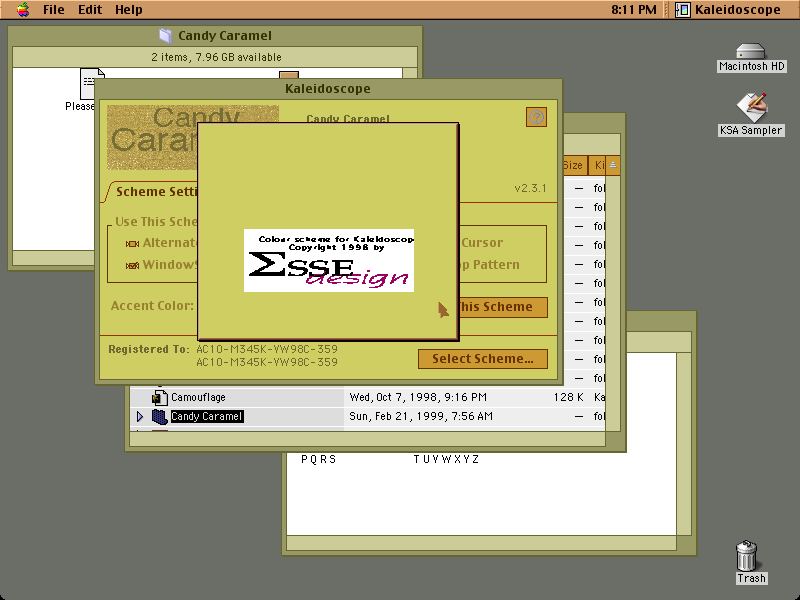Image resolution: width=800 pixels, height=600 pixels.
Task: Click the Candy Caramel window title text
Action: click(224, 36)
